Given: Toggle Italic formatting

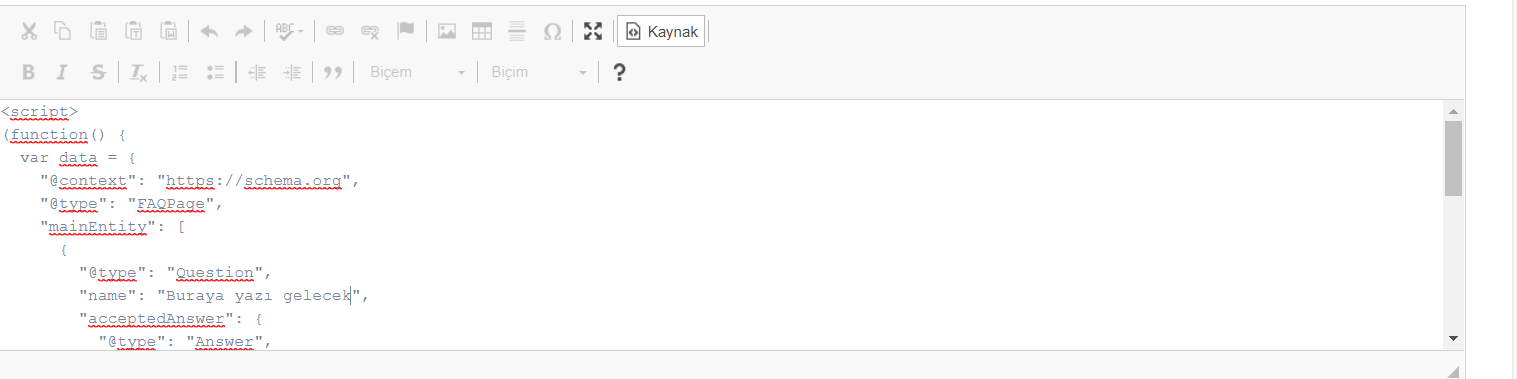Looking at the screenshot, I should pyautogui.click(x=62, y=72).
